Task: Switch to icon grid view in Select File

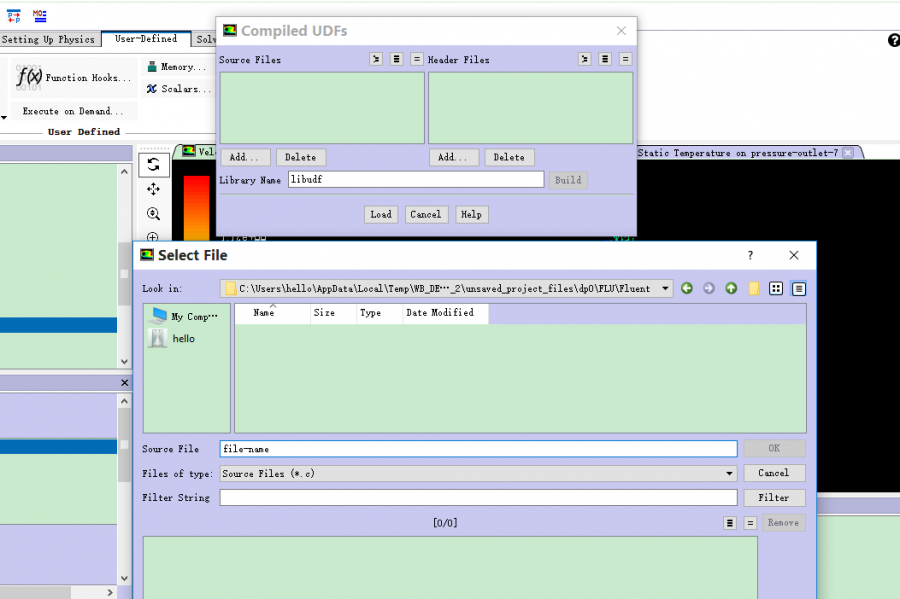Action: 776,289
